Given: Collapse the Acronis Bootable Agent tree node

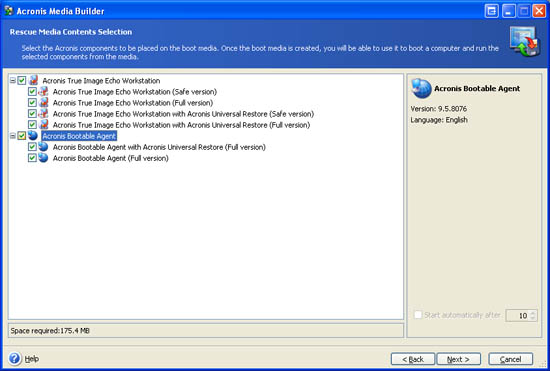Looking at the screenshot, I should 13,136.
